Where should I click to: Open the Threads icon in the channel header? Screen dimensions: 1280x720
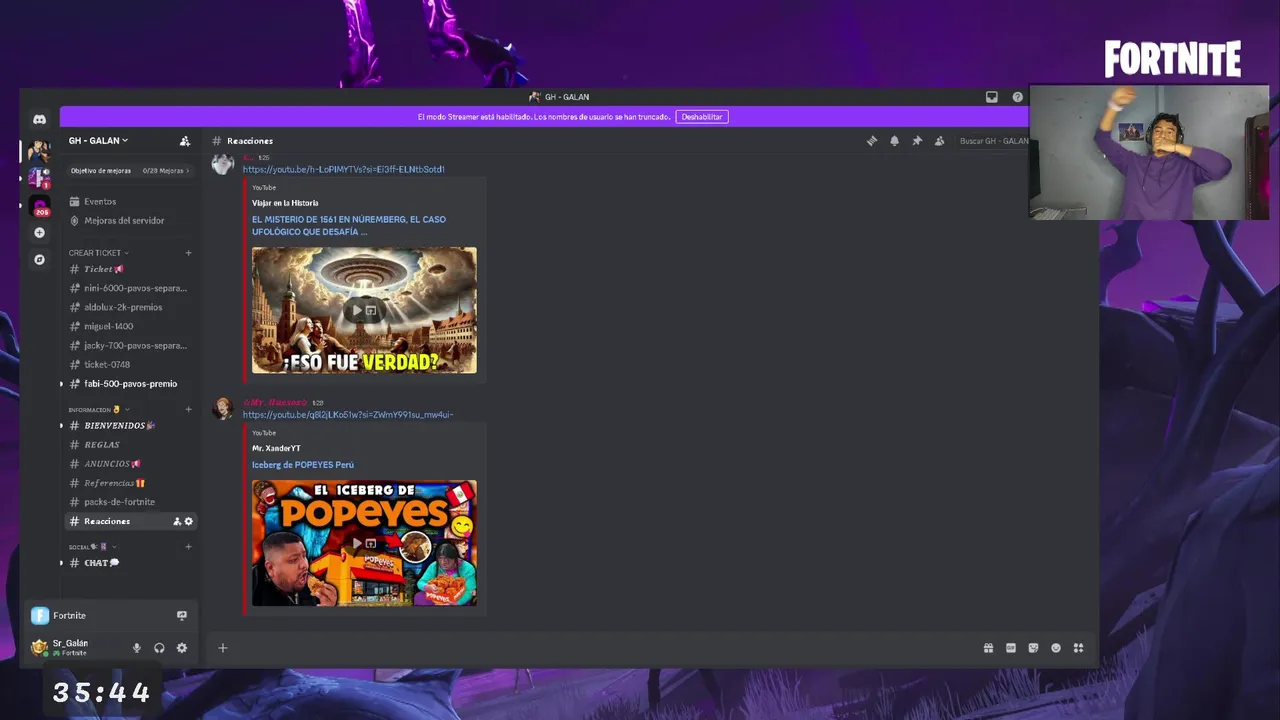(x=872, y=141)
